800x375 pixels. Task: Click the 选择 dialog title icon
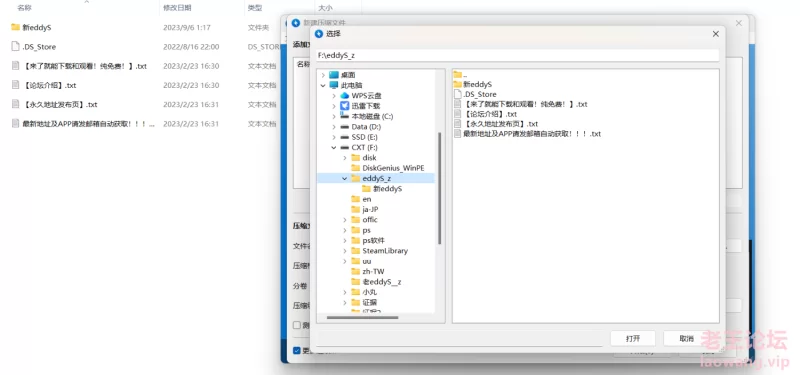pyautogui.click(x=319, y=34)
